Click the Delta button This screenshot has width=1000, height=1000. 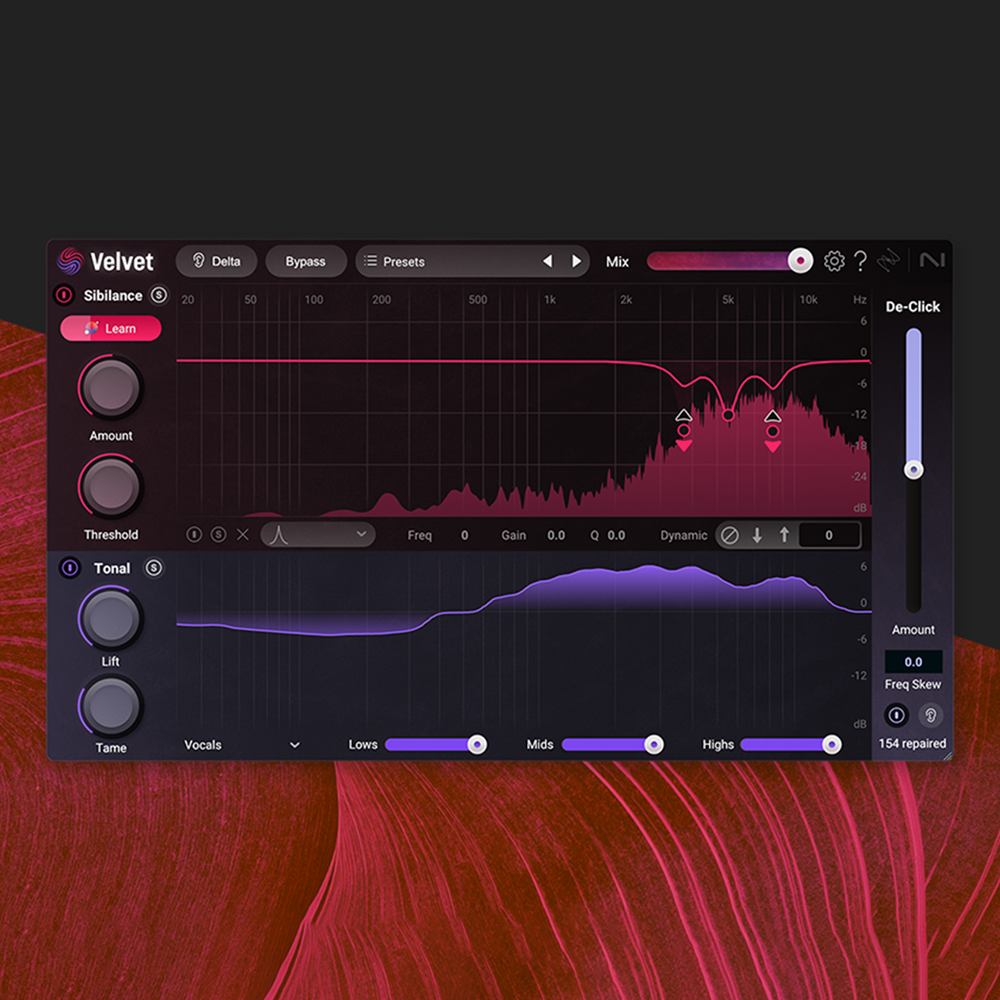click(x=216, y=261)
